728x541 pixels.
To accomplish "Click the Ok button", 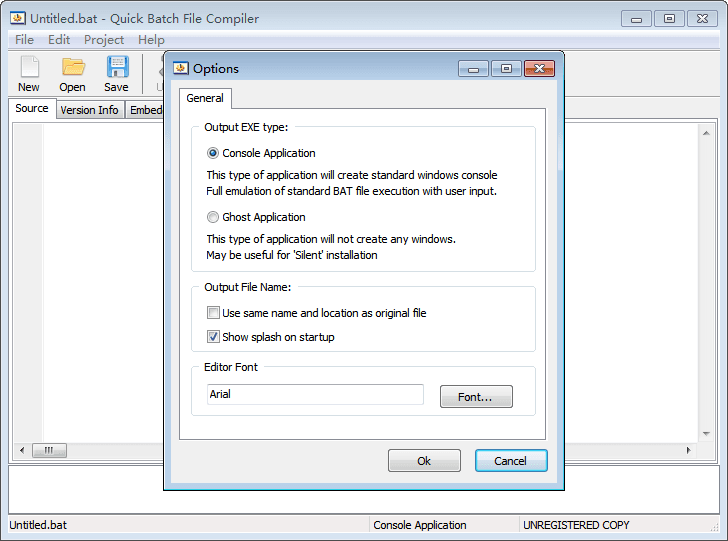I will click(424, 461).
